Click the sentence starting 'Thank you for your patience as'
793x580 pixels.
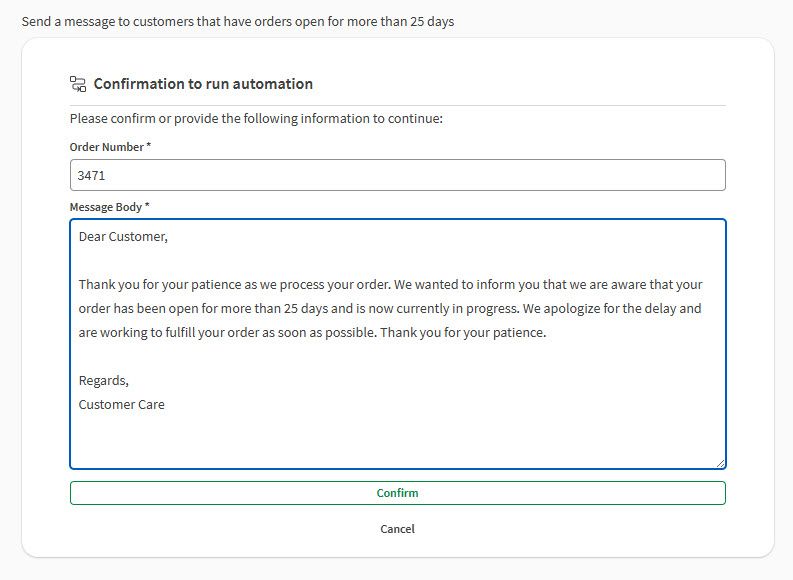click(235, 285)
